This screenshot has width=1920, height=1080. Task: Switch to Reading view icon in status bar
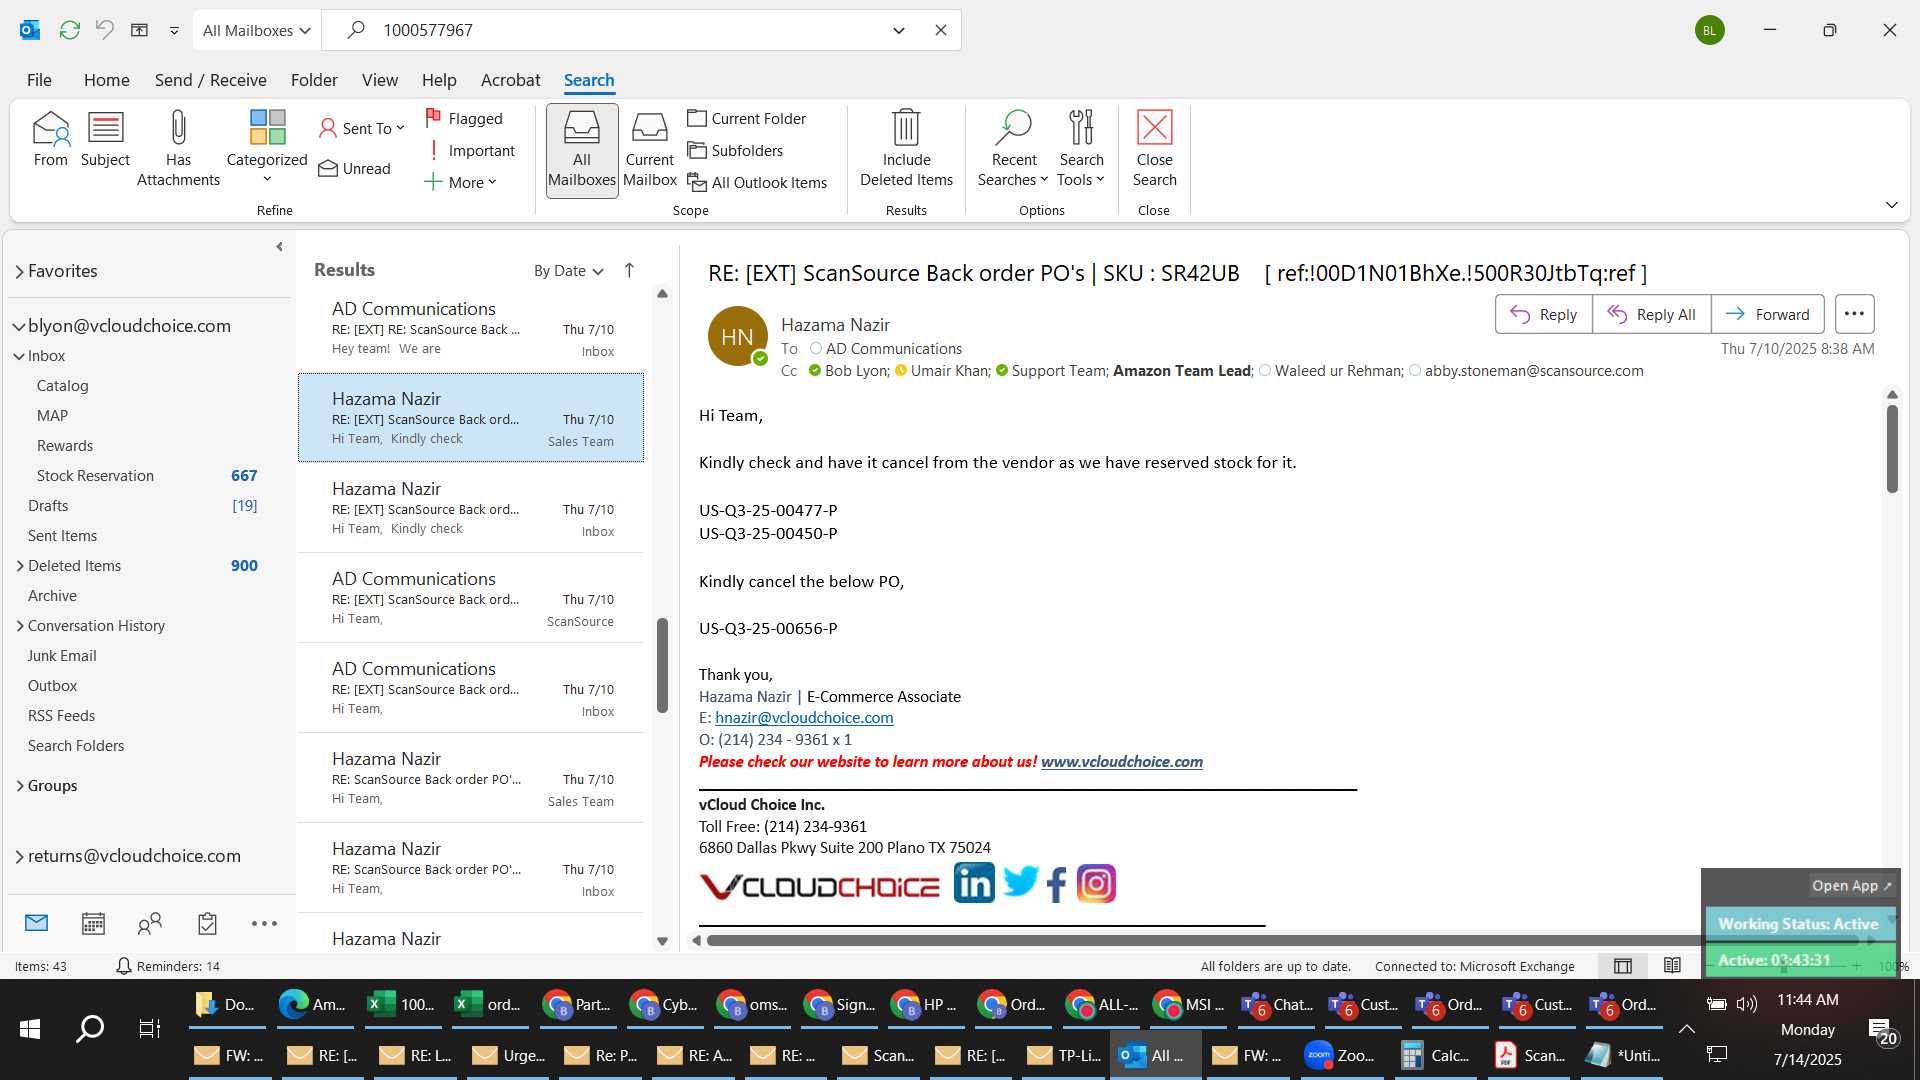click(1672, 966)
